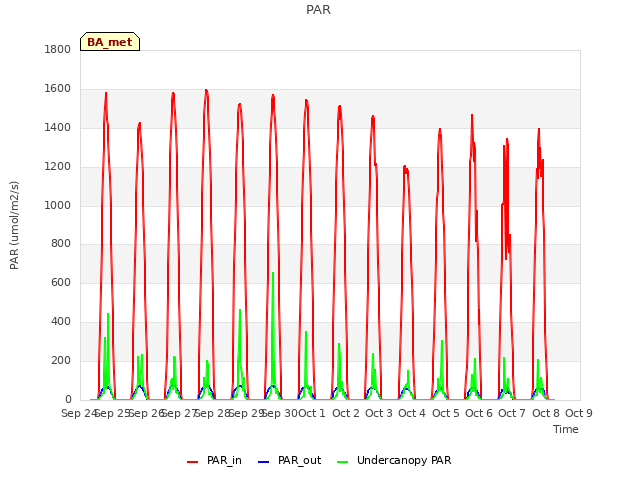Click the Oct 6 x-axis tick label
This screenshot has height=480, width=640.
tap(479, 413)
